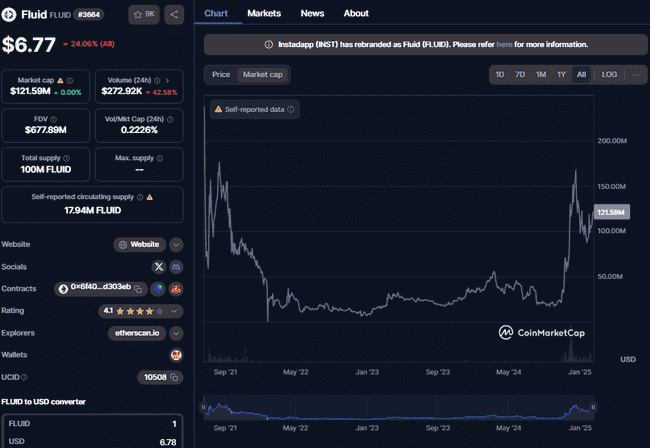Expand the Rating dropdown chevron

[x=175, y=311]
